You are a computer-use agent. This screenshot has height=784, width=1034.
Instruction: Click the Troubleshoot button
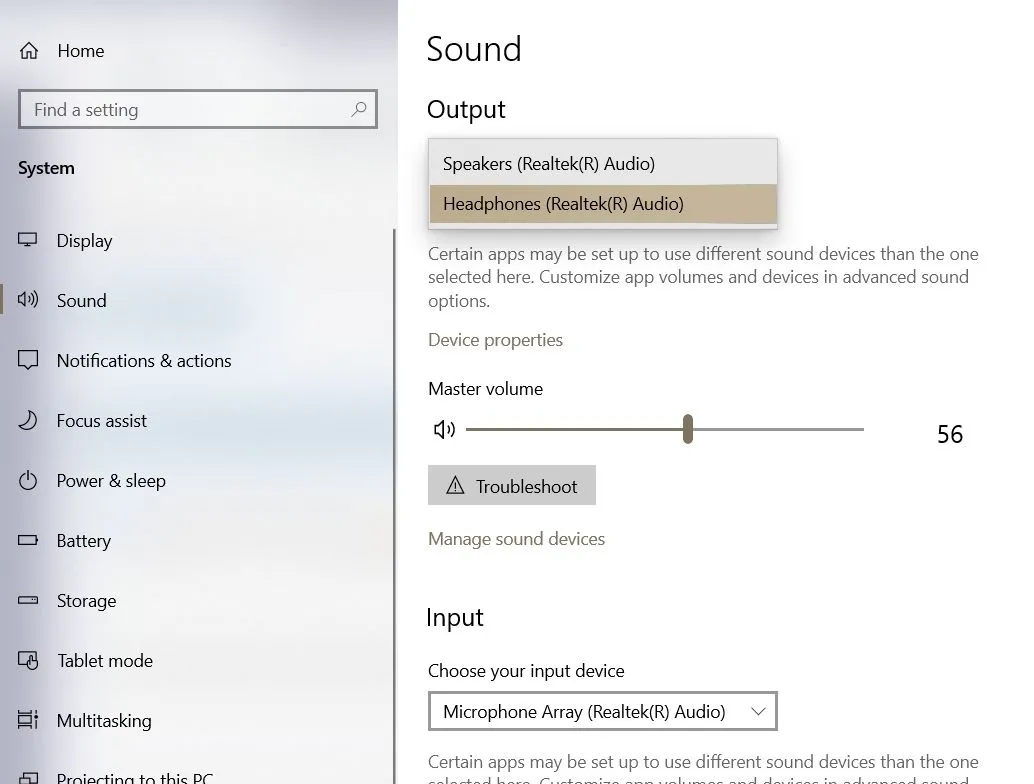point(512,486)
